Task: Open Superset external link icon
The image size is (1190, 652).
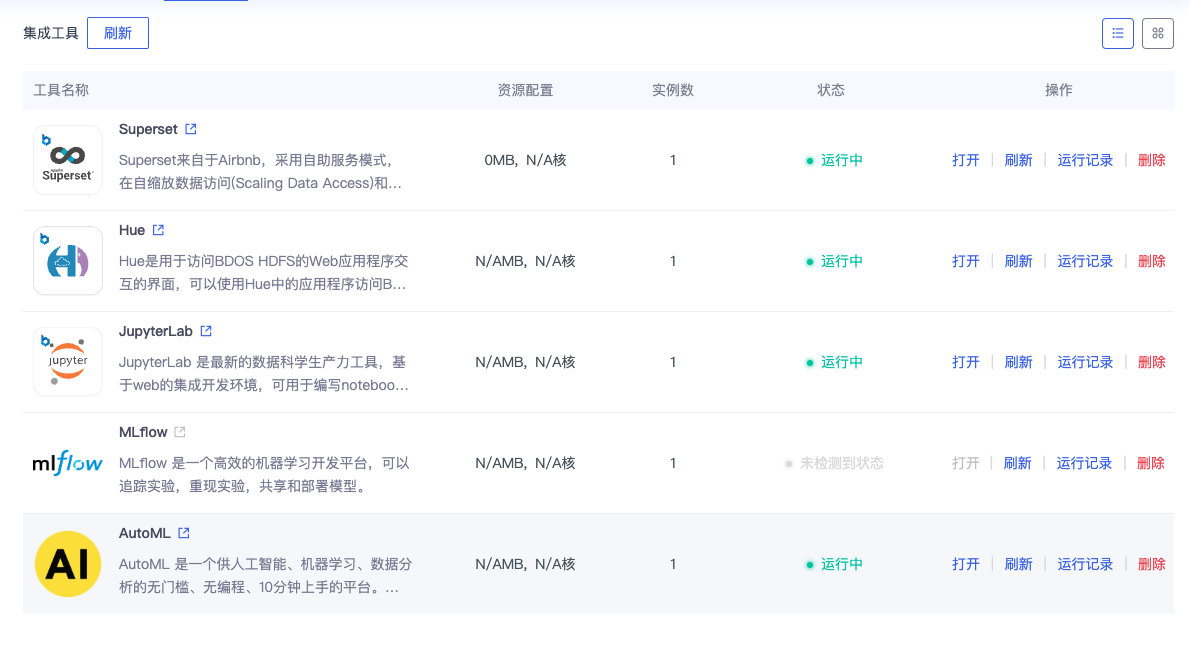Action: coord(190,129)
